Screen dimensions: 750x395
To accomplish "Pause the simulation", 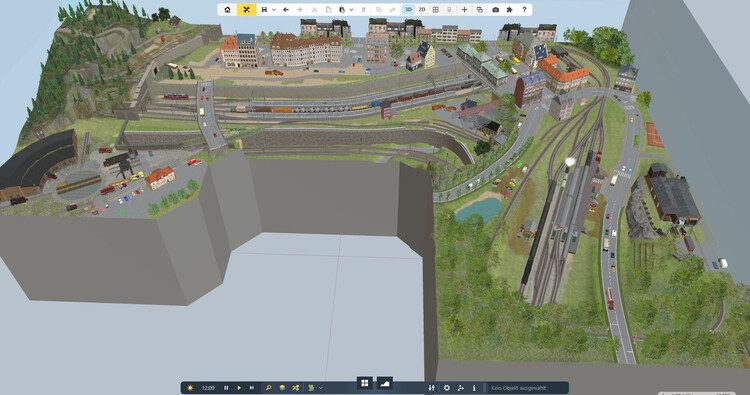I will [226, 388].
